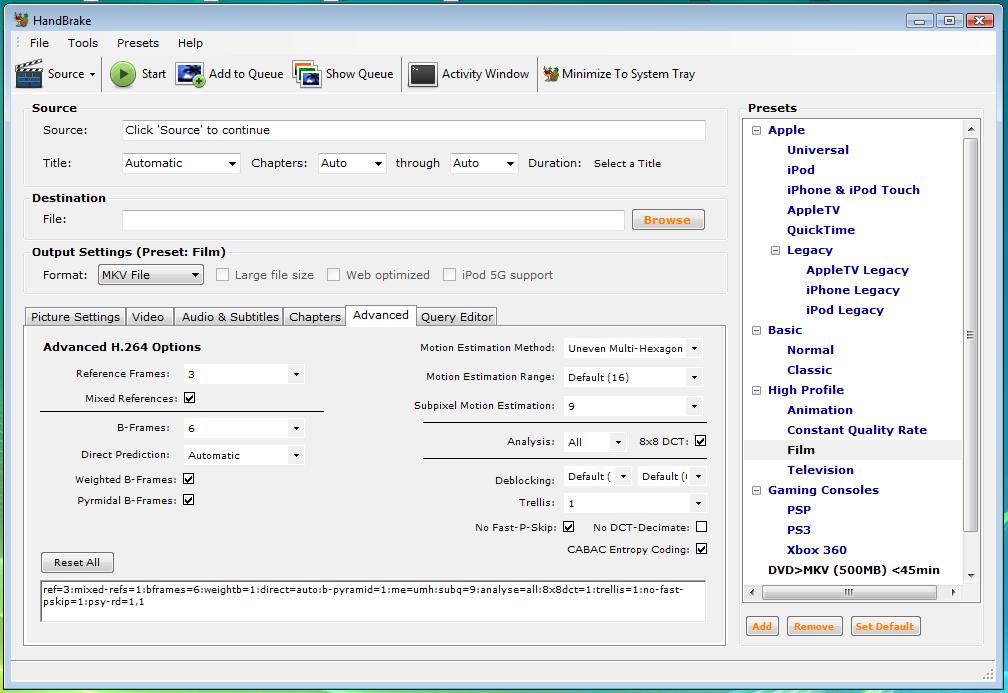Click the Add preset button
This screenshot has width=1008, height=693.
coord(762,626)
